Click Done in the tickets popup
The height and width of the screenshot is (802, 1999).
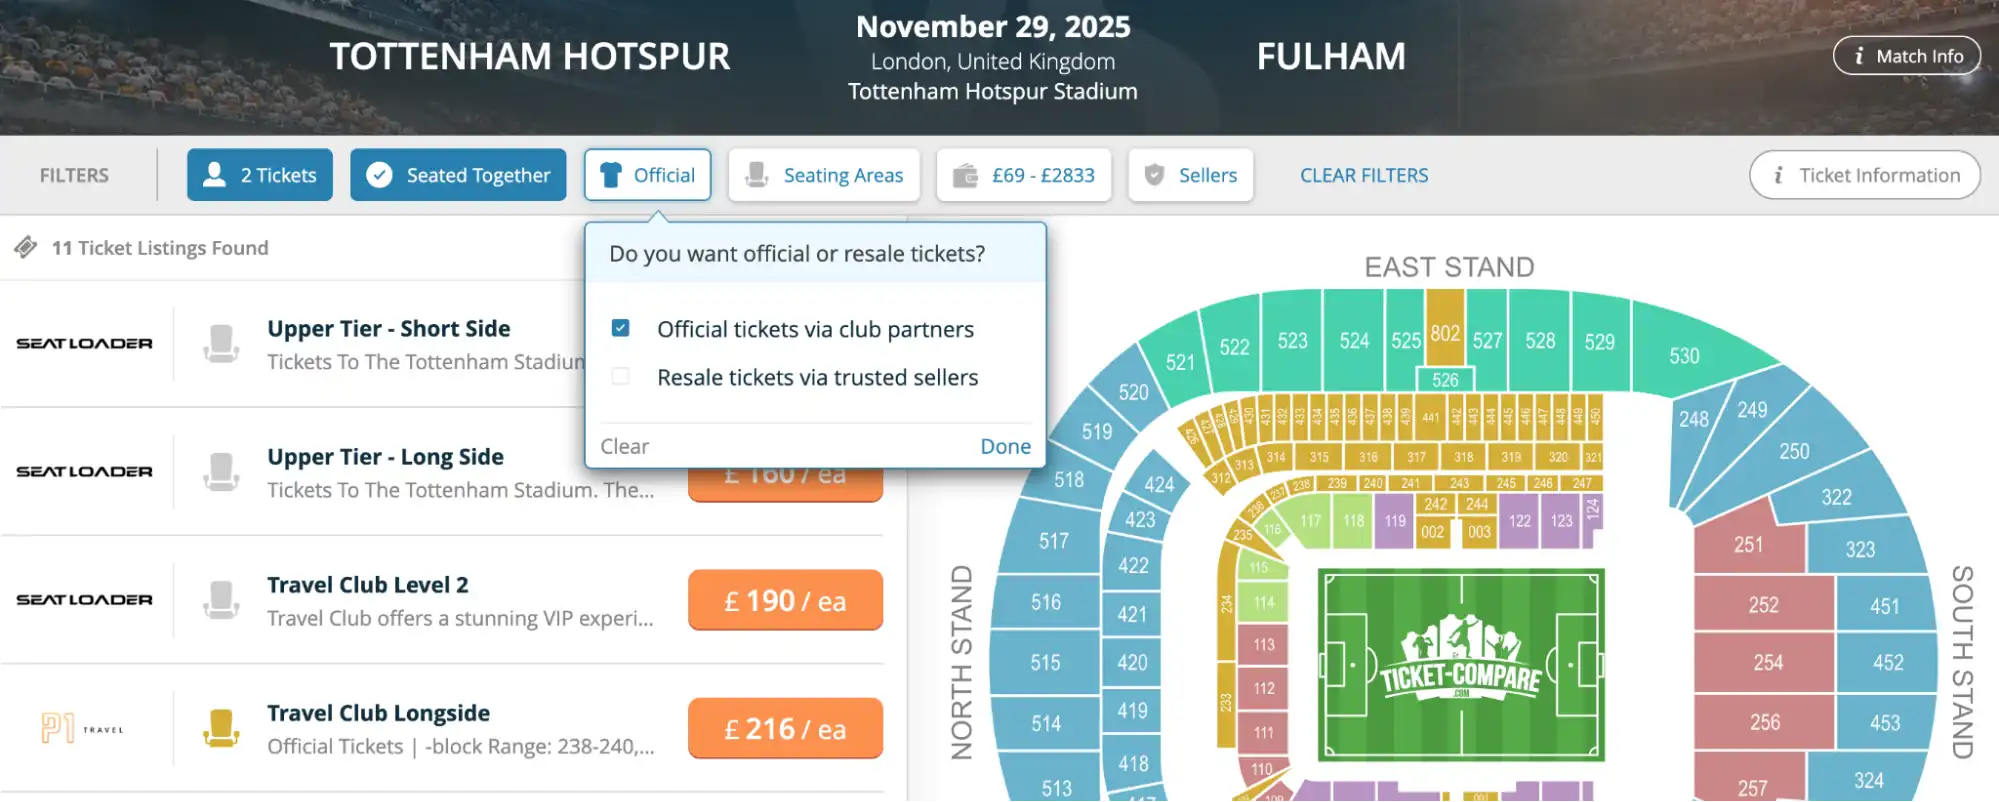pos(1005,446)
